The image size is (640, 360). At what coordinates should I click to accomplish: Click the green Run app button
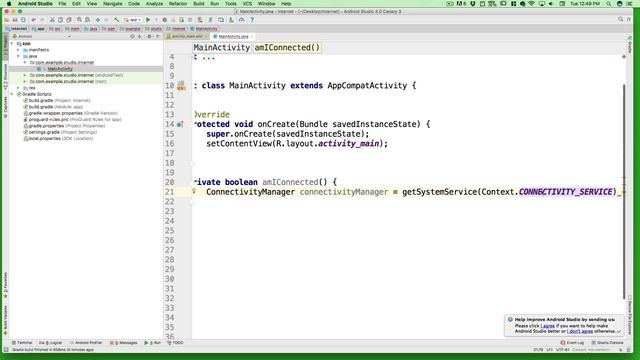148,20
